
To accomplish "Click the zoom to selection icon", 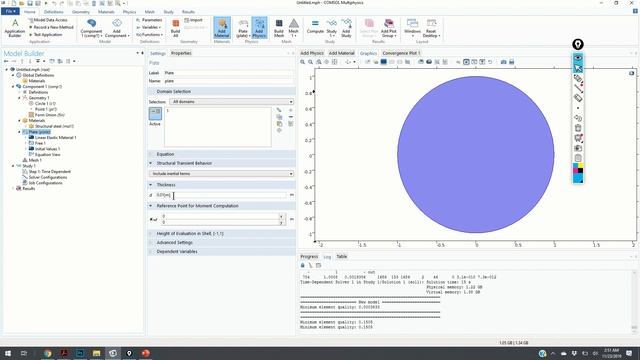I will click(279, 131).
